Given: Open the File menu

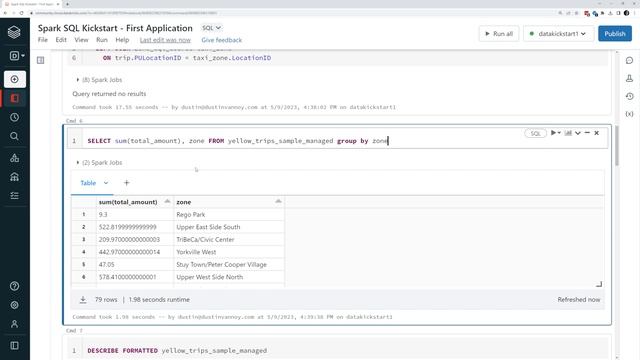Looking at the screenshot, I should (43, 40).
